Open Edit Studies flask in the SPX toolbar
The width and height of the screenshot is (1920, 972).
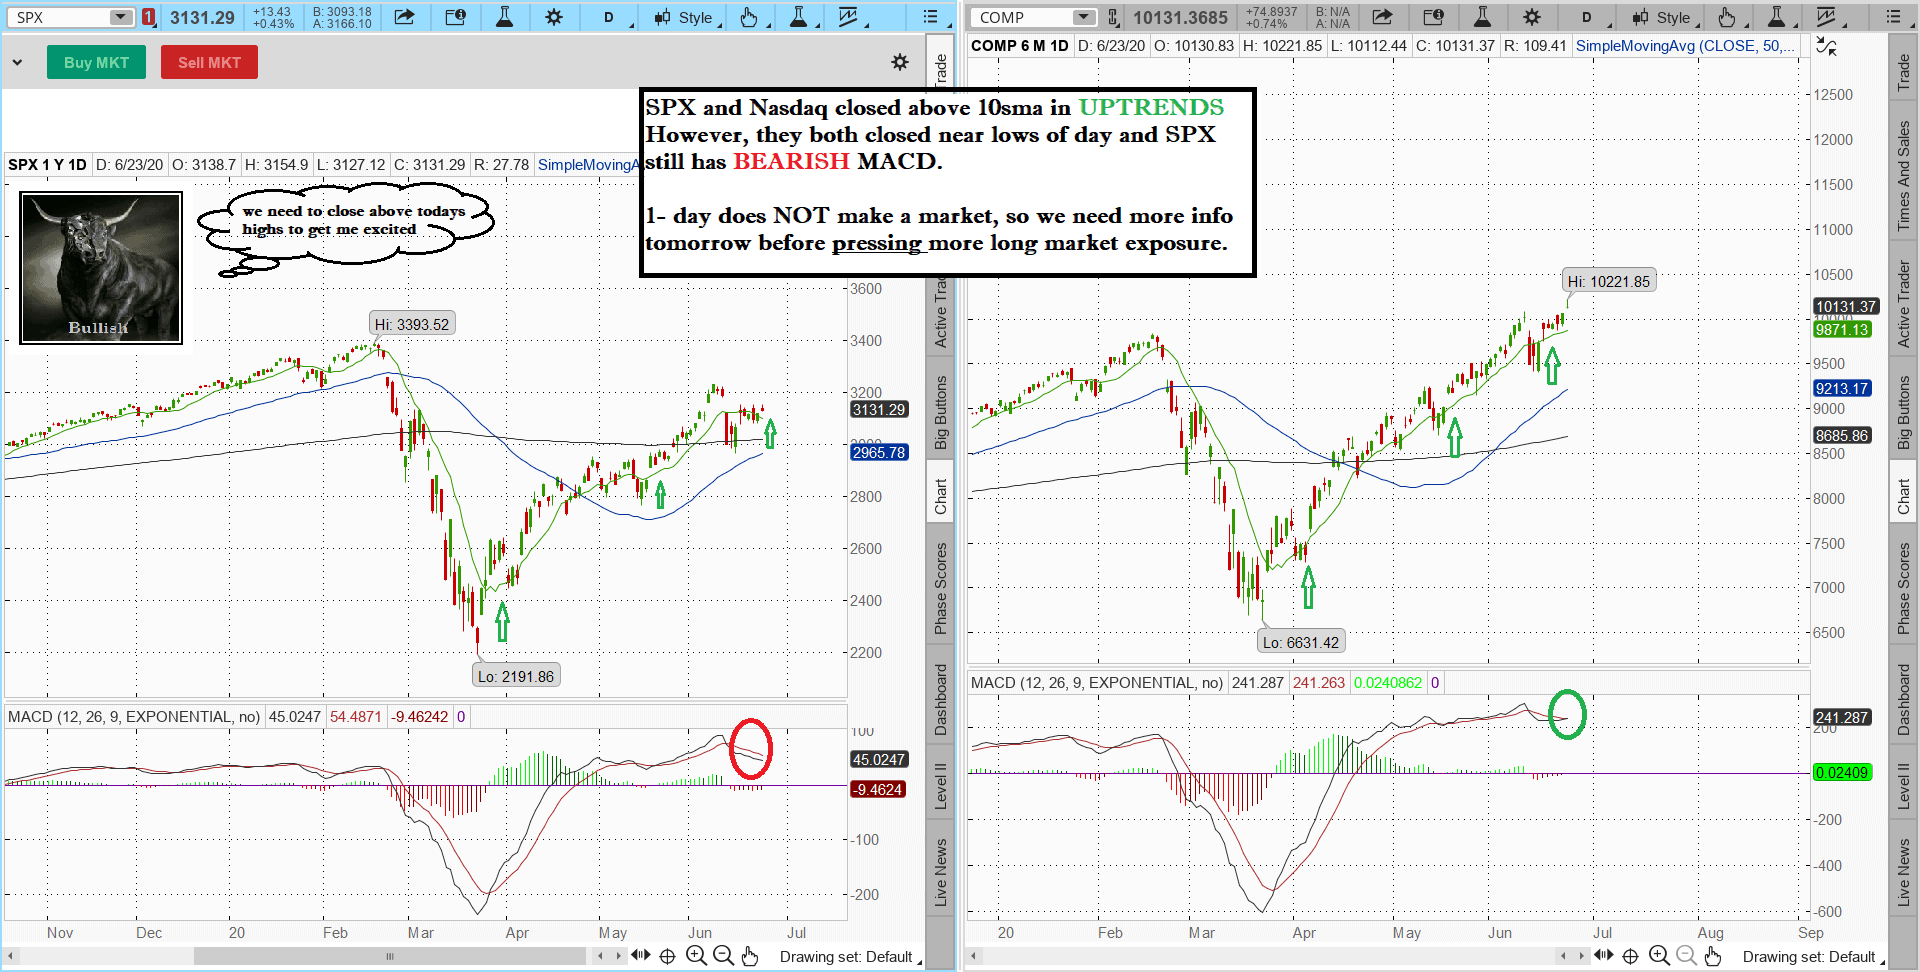pyautogui.click(x=504, y=17)
